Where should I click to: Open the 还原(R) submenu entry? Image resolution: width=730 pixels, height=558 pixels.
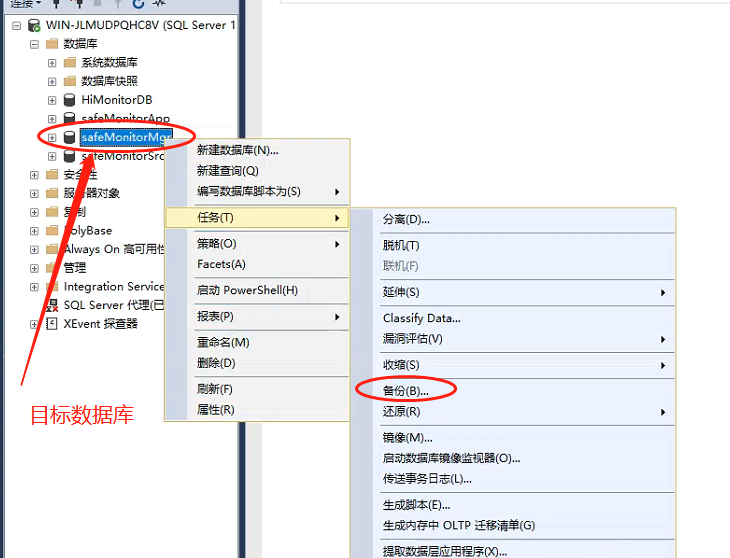[401, 411]
